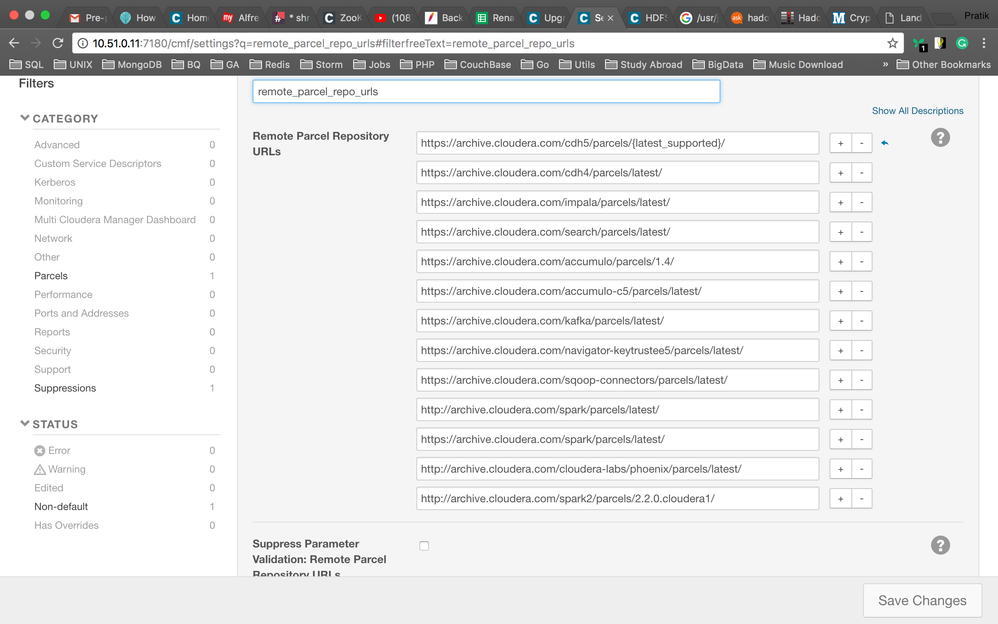
Task: Reload the page with the refresh icon
Action: coord(58,43)
